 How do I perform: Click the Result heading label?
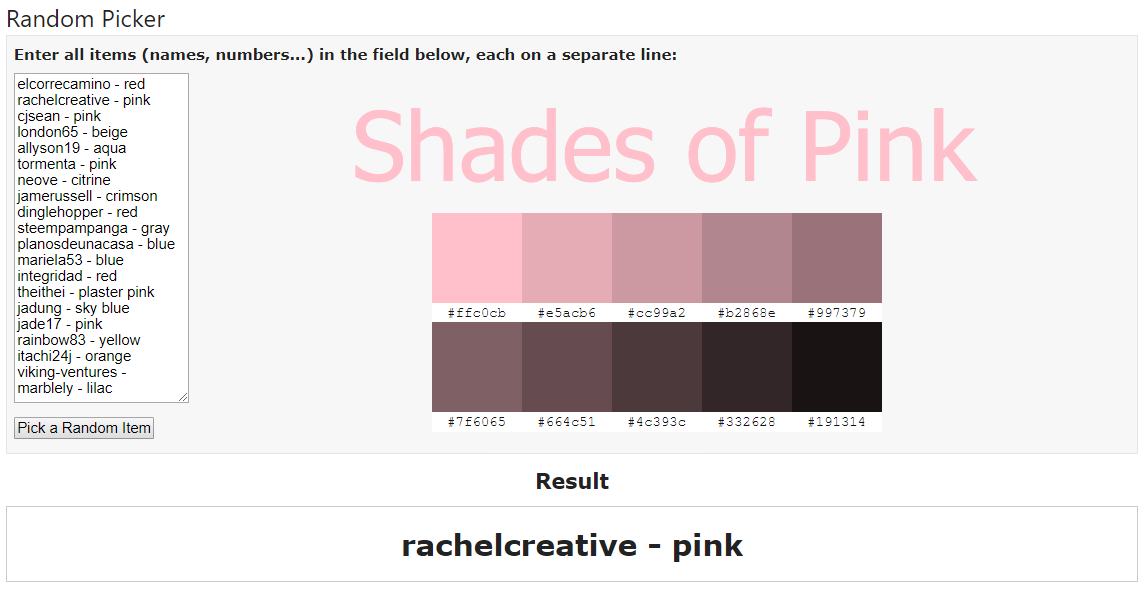coord(572,481)
